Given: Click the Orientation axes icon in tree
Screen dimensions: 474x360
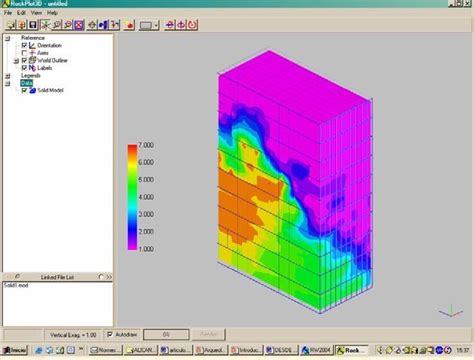Looking at the screenshot, I should click(x=32, y=45).
